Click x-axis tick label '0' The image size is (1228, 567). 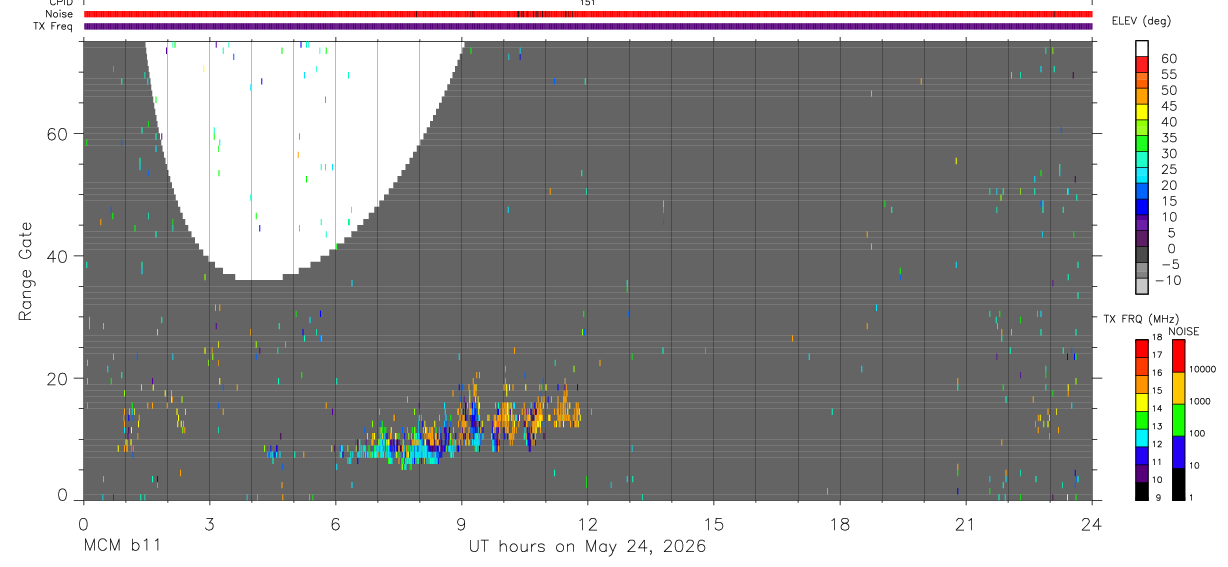(x=83, y=524)
